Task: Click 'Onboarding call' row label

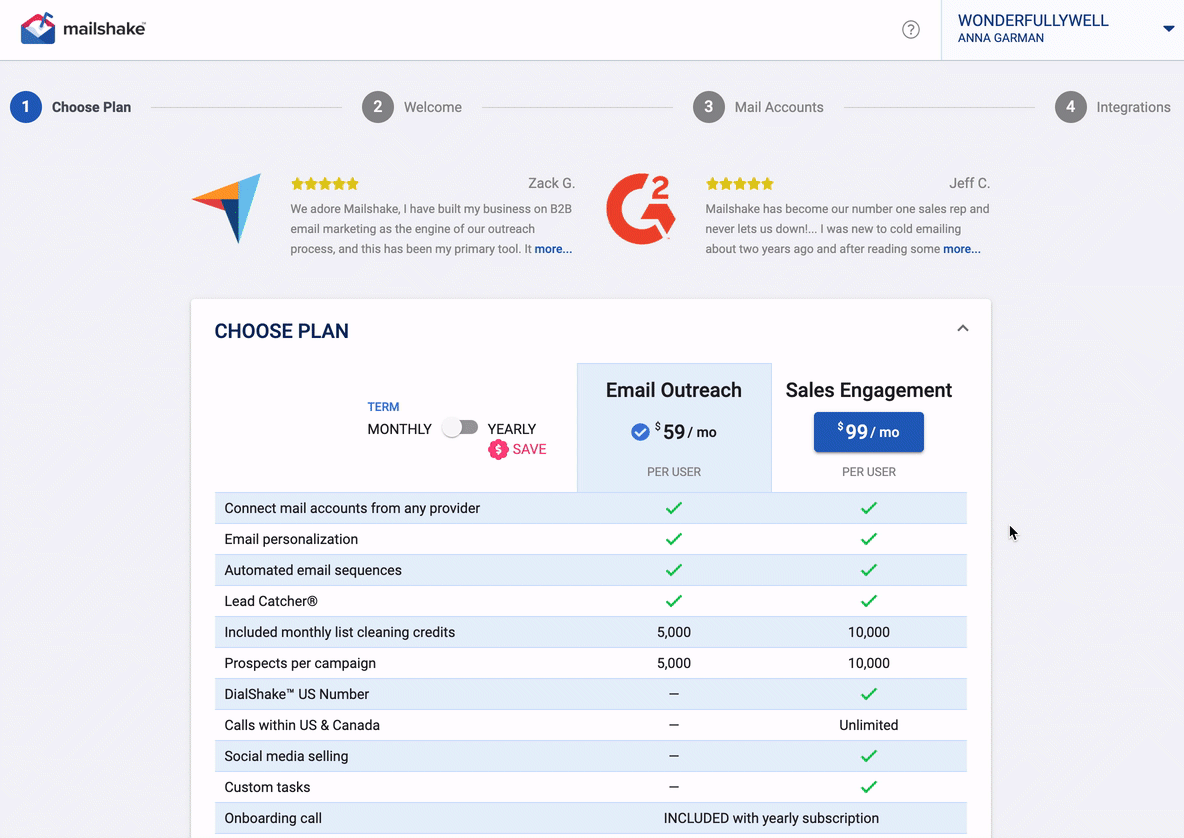Action: pos(273,818)
